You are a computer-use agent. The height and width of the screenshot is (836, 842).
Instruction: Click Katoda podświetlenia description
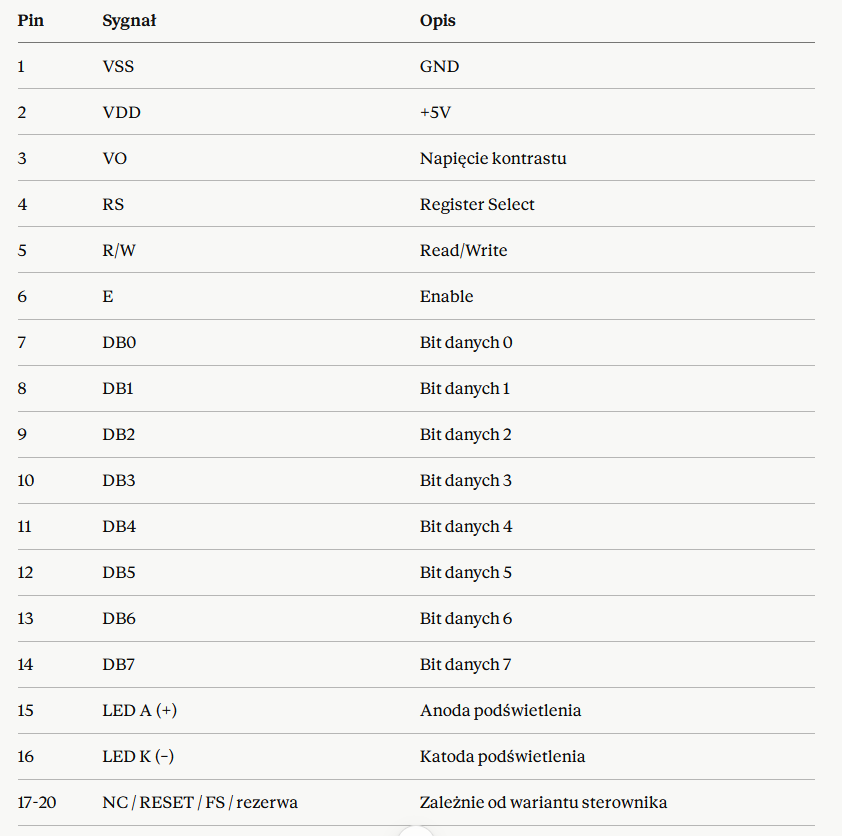502,757
